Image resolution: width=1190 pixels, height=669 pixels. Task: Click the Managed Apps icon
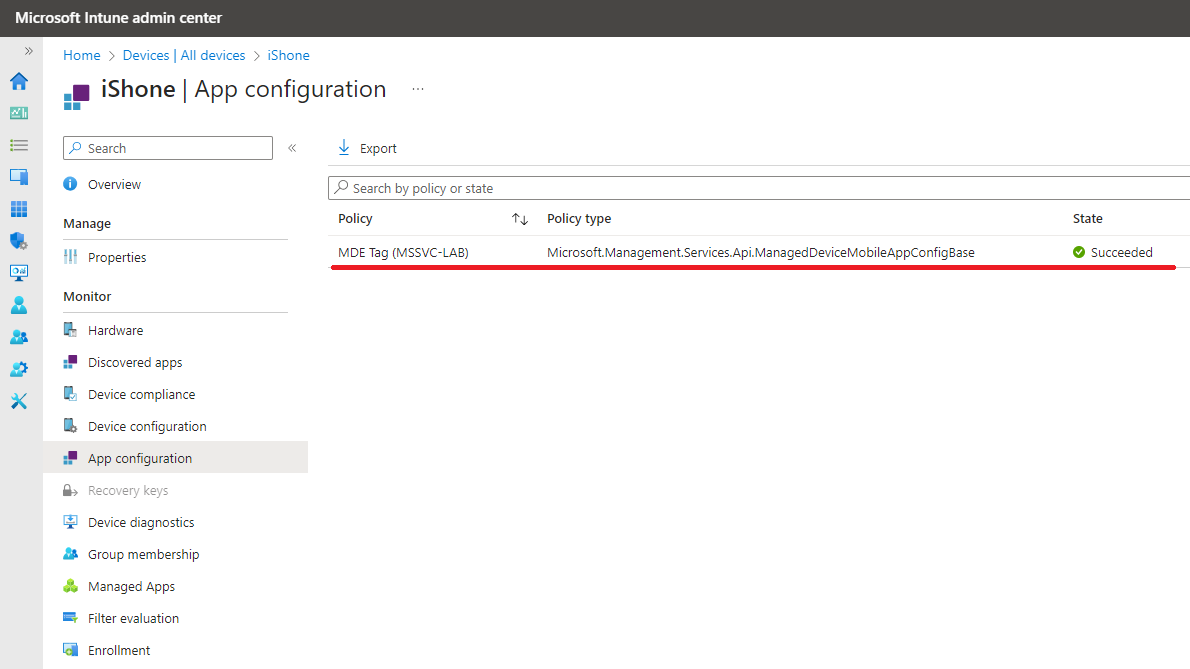[x=71, y=586]
